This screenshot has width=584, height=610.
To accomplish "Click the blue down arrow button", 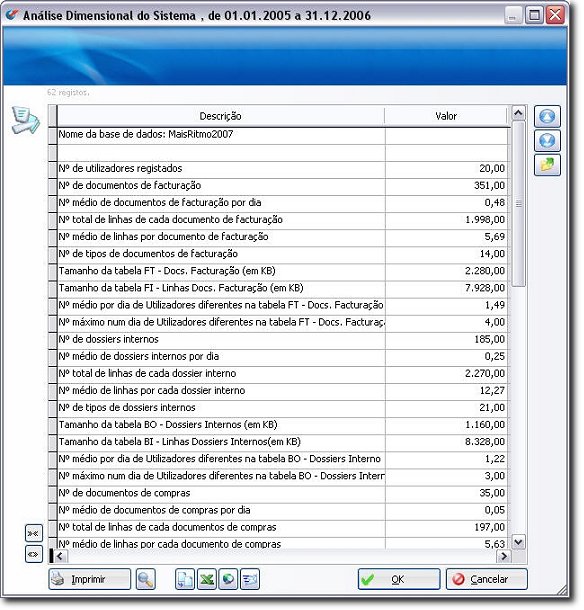I will (x=547, y=141).
